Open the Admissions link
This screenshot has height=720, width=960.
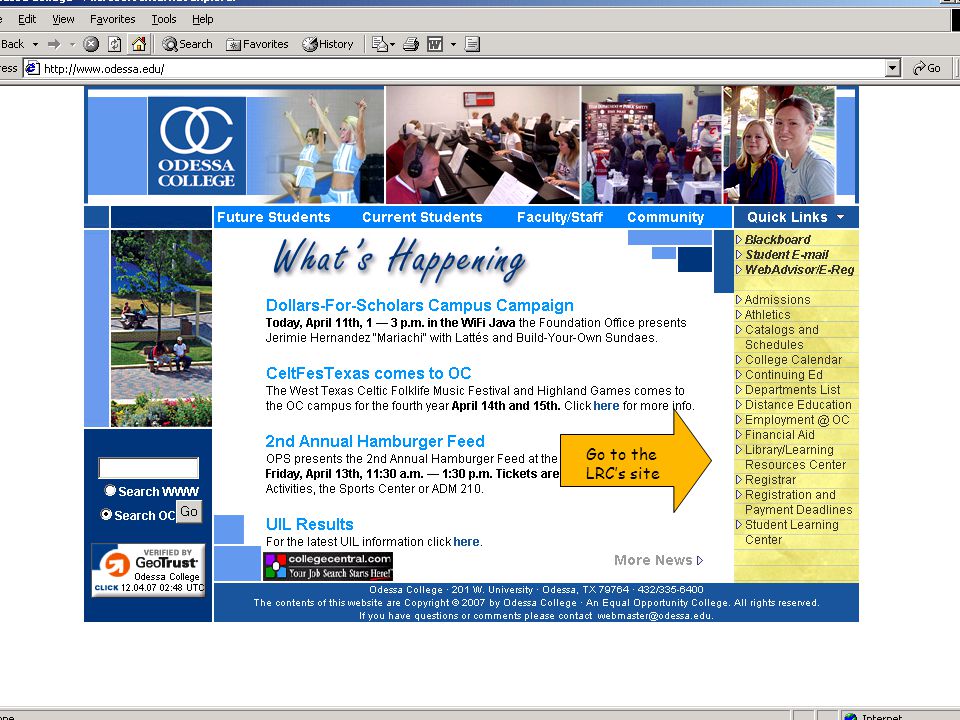[x=778, y=299]
